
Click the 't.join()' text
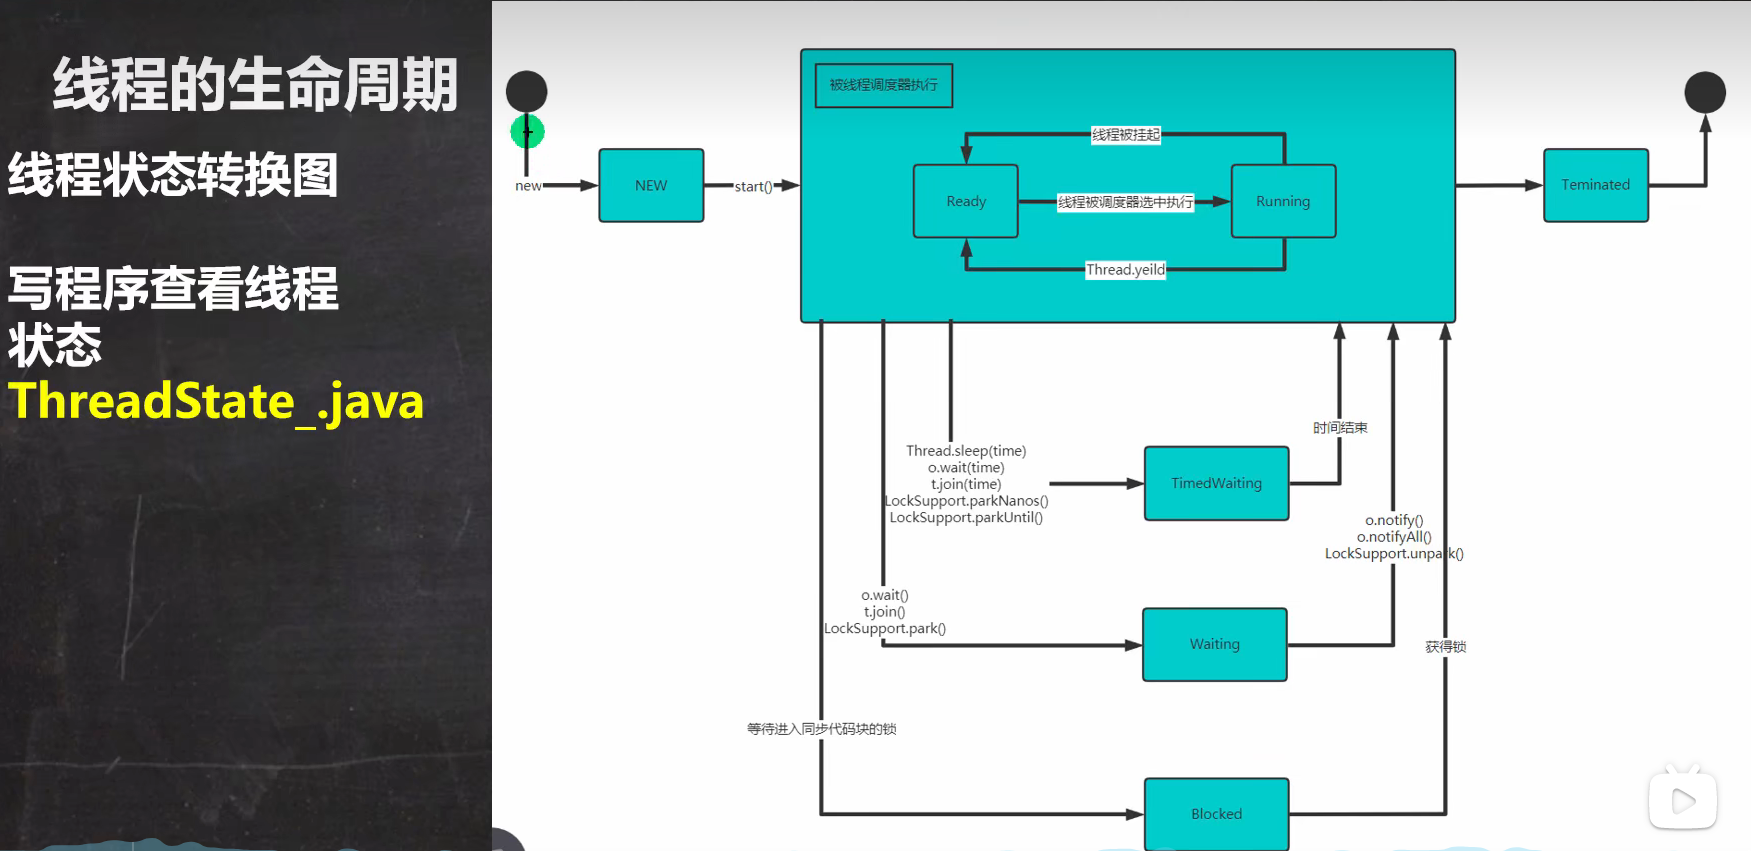pyautogui.click(x=885, y=612)
